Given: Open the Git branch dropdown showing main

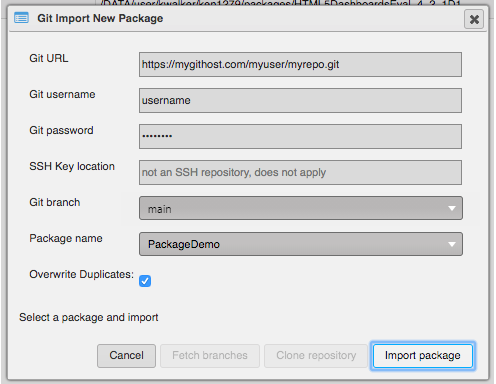Looking at the screenshot, I should 301,208.
